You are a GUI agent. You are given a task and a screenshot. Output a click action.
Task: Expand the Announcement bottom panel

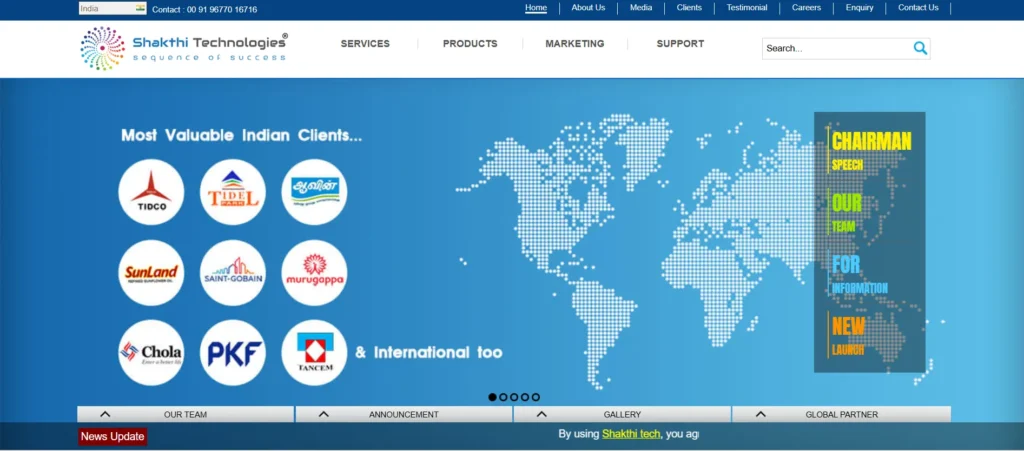point(404,414)
